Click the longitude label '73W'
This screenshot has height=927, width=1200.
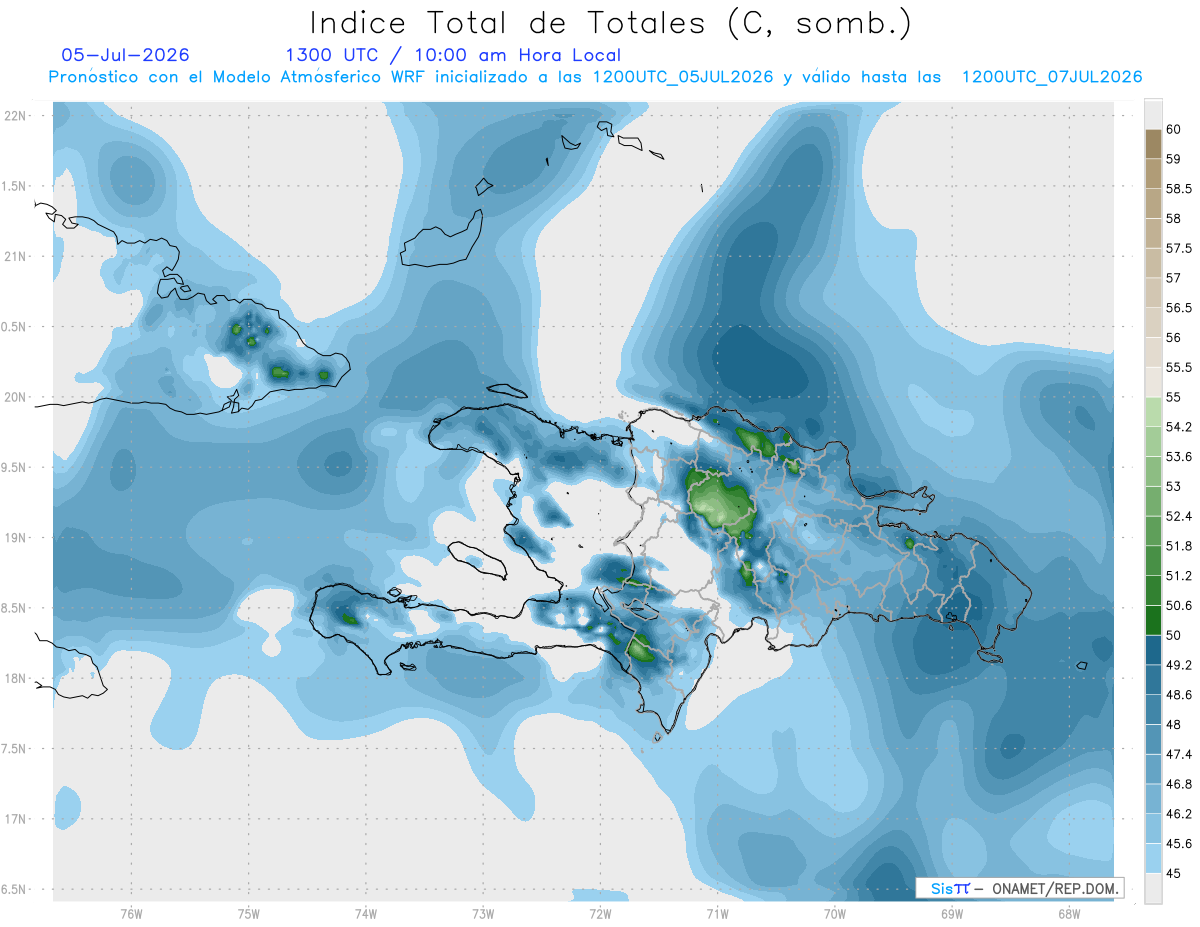click(483, 913)
